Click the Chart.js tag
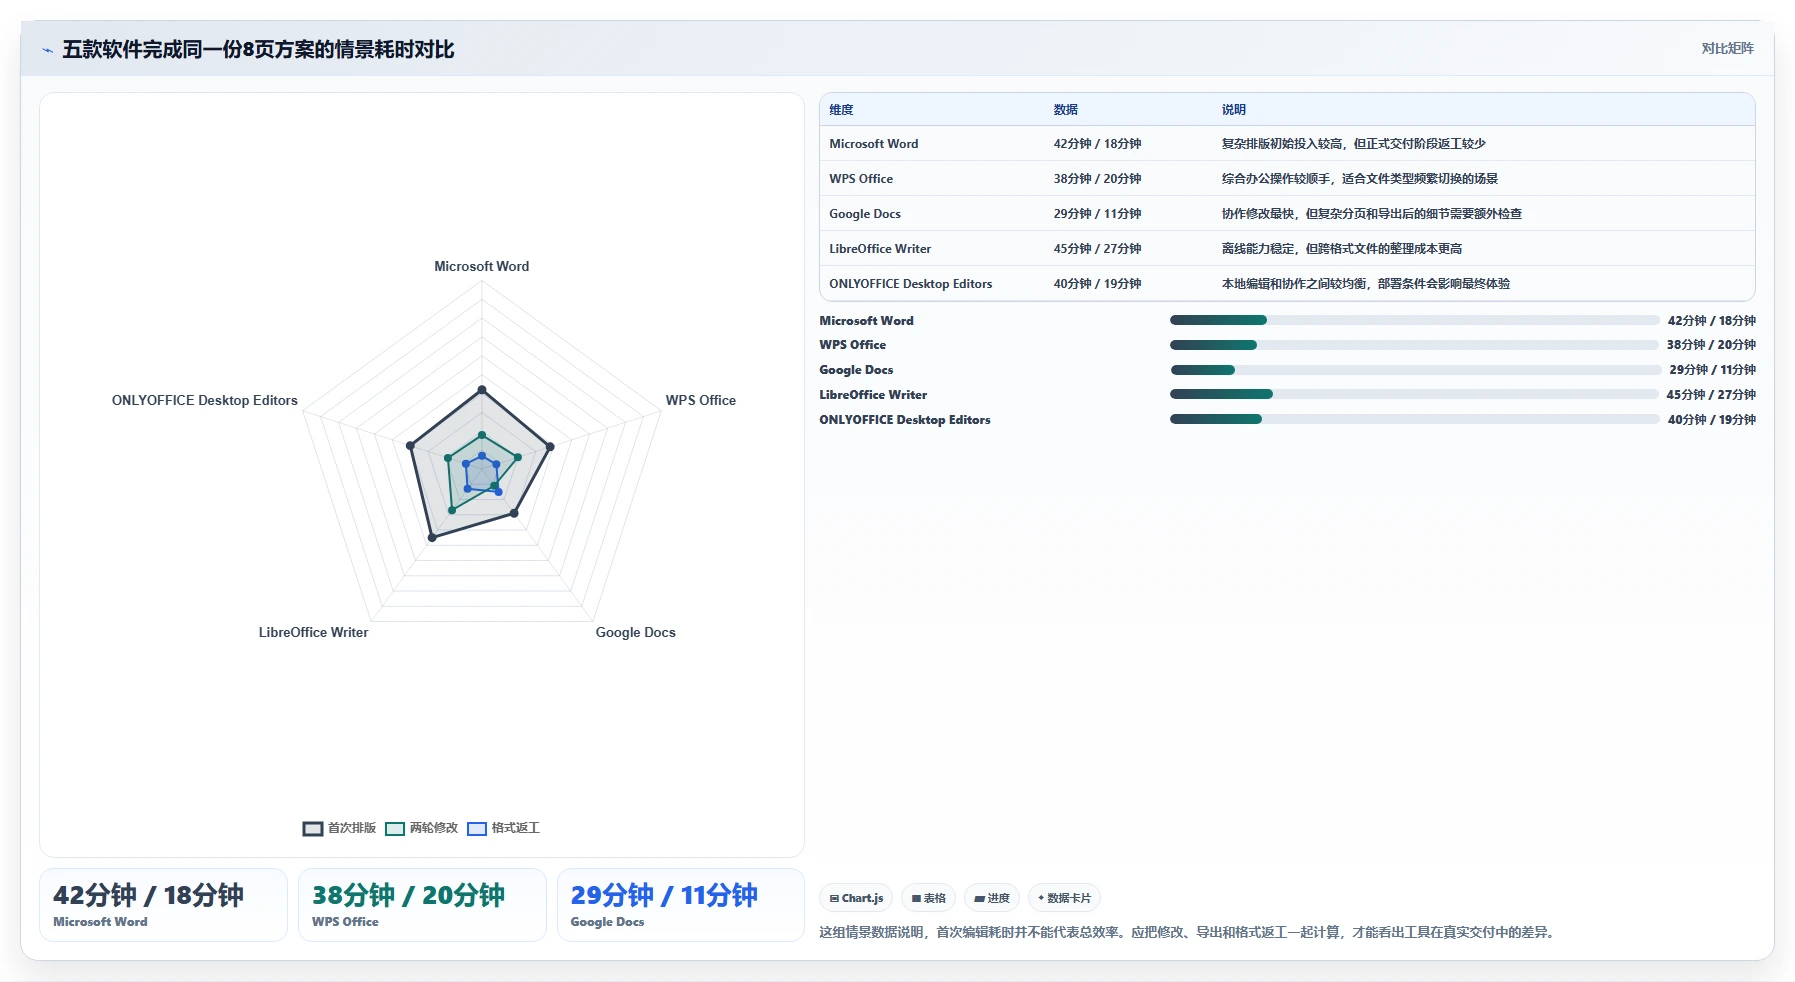This screenshot has height=982, width=1795. point(857,898)
